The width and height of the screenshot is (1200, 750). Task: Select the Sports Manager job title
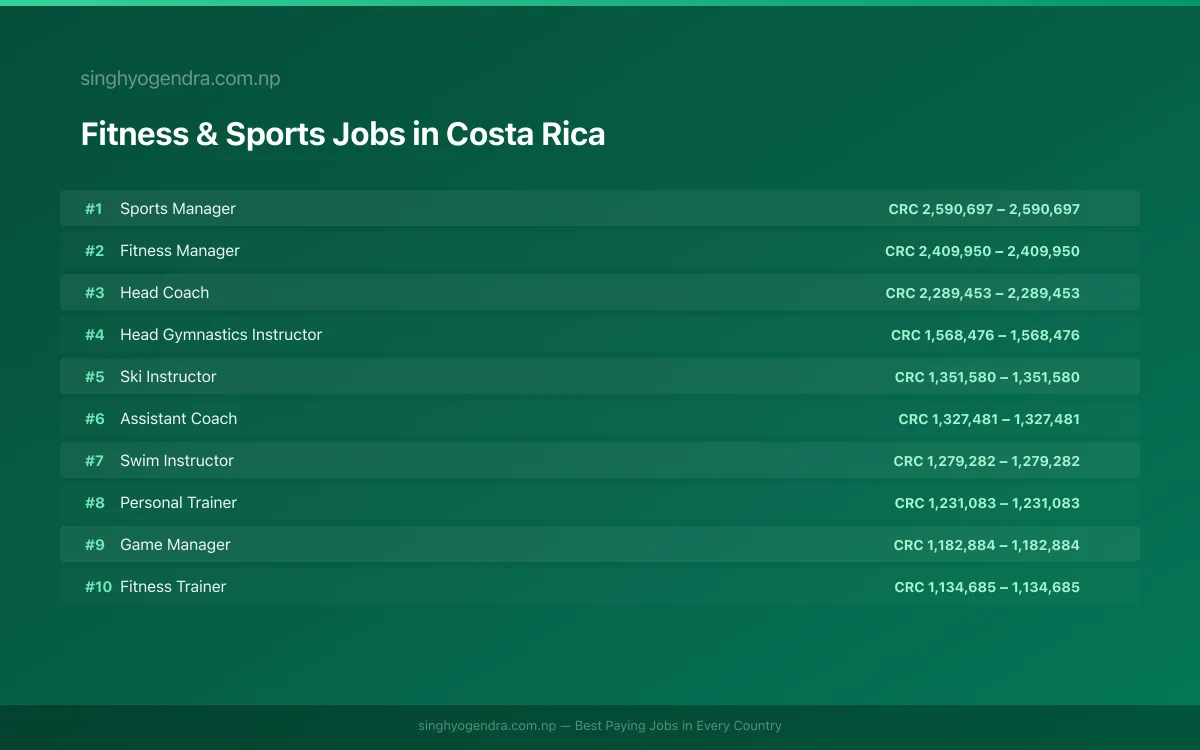coord(178,209)
